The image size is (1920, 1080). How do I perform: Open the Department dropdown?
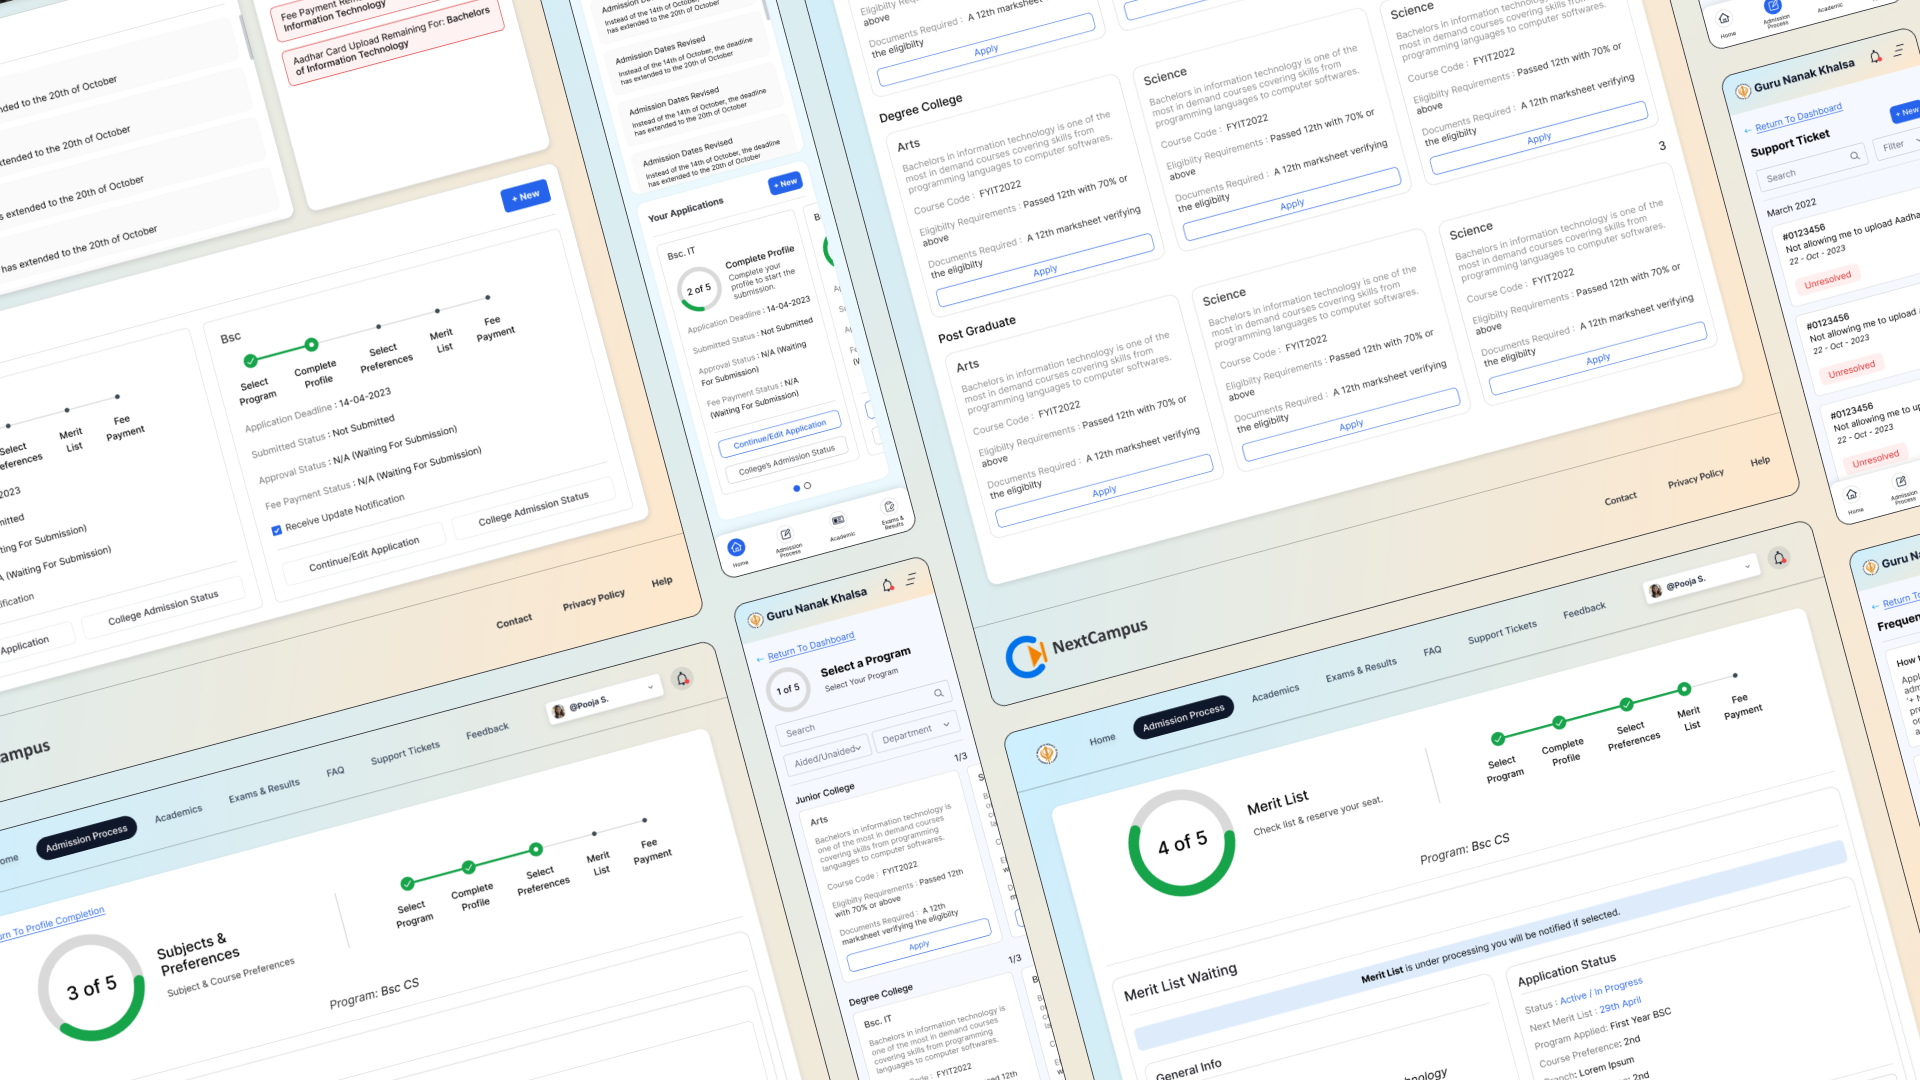(x=915, y=731)
